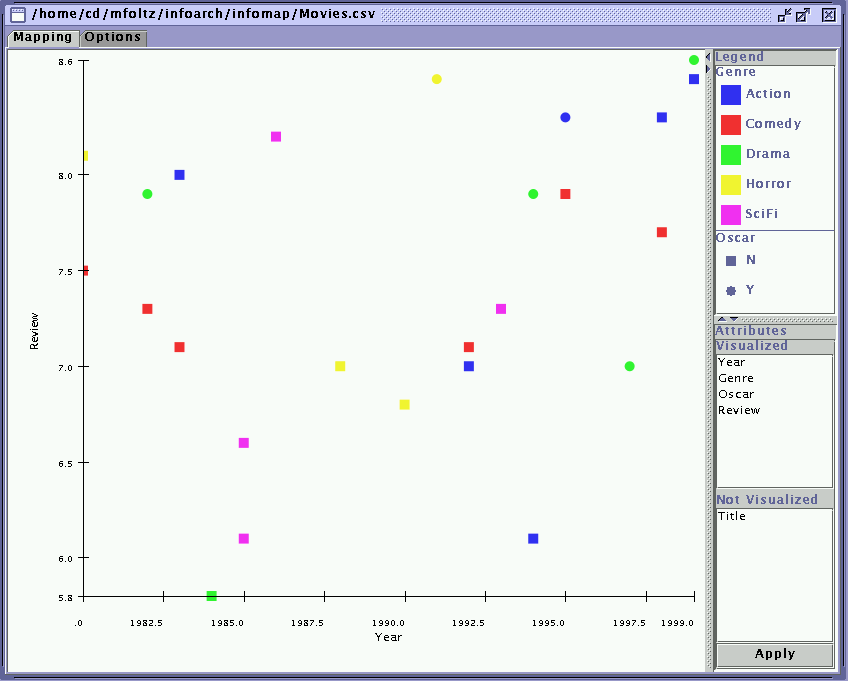Switch to the Mapping tab
This screenshot has height=681, width=848.
[x=43, y=37]
